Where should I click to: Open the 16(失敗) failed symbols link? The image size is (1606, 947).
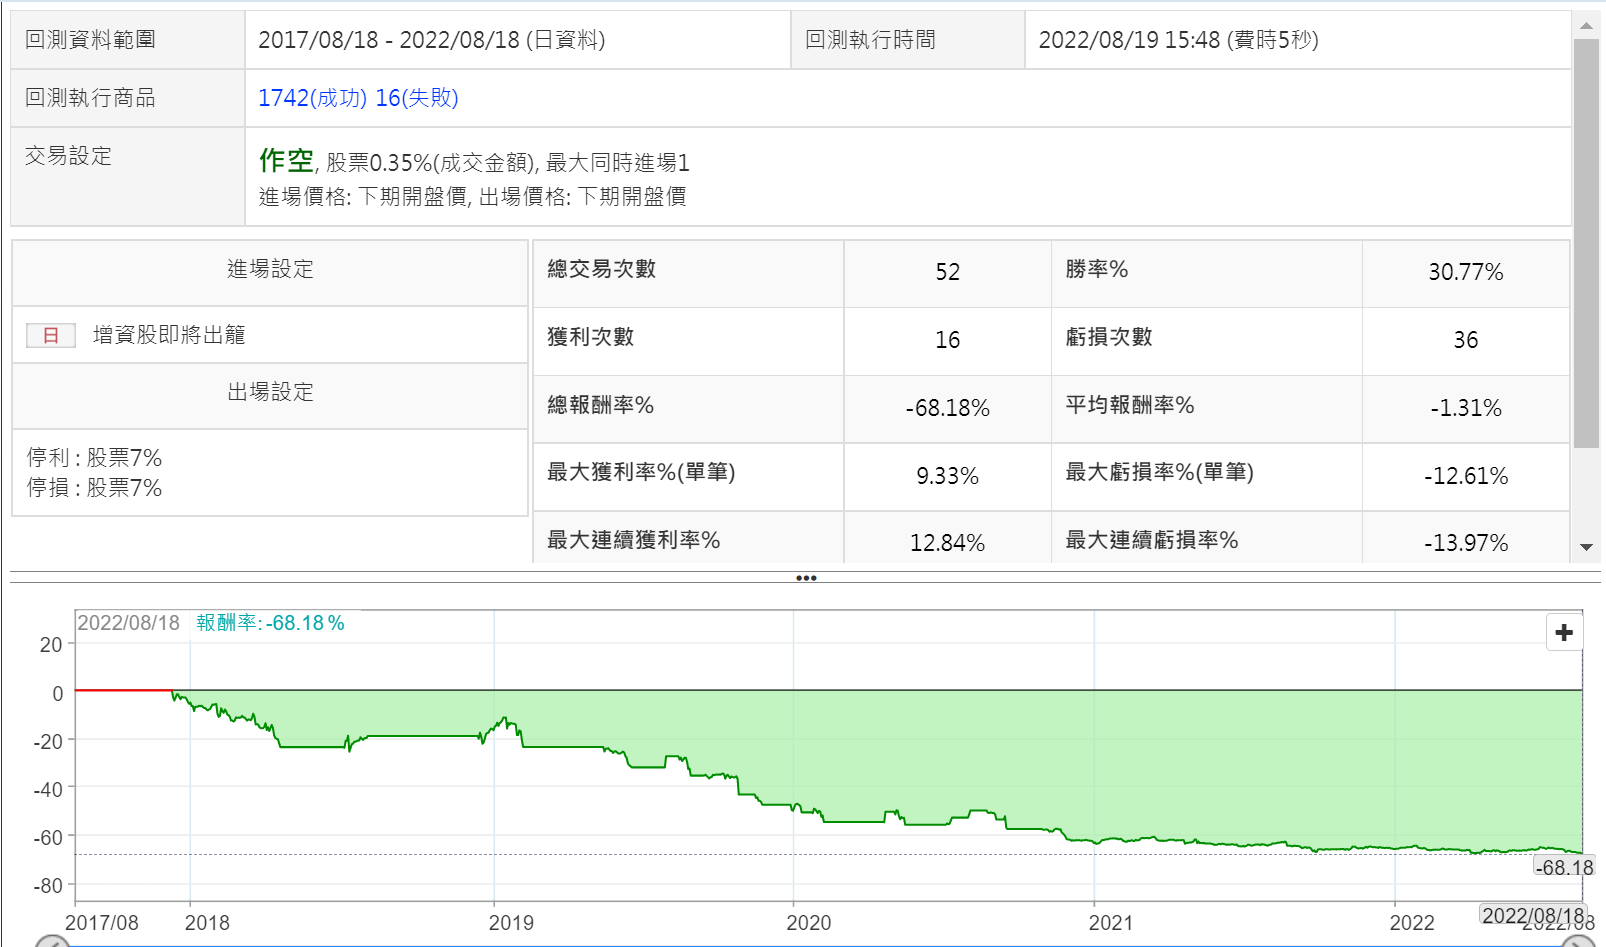click(417, 98)
